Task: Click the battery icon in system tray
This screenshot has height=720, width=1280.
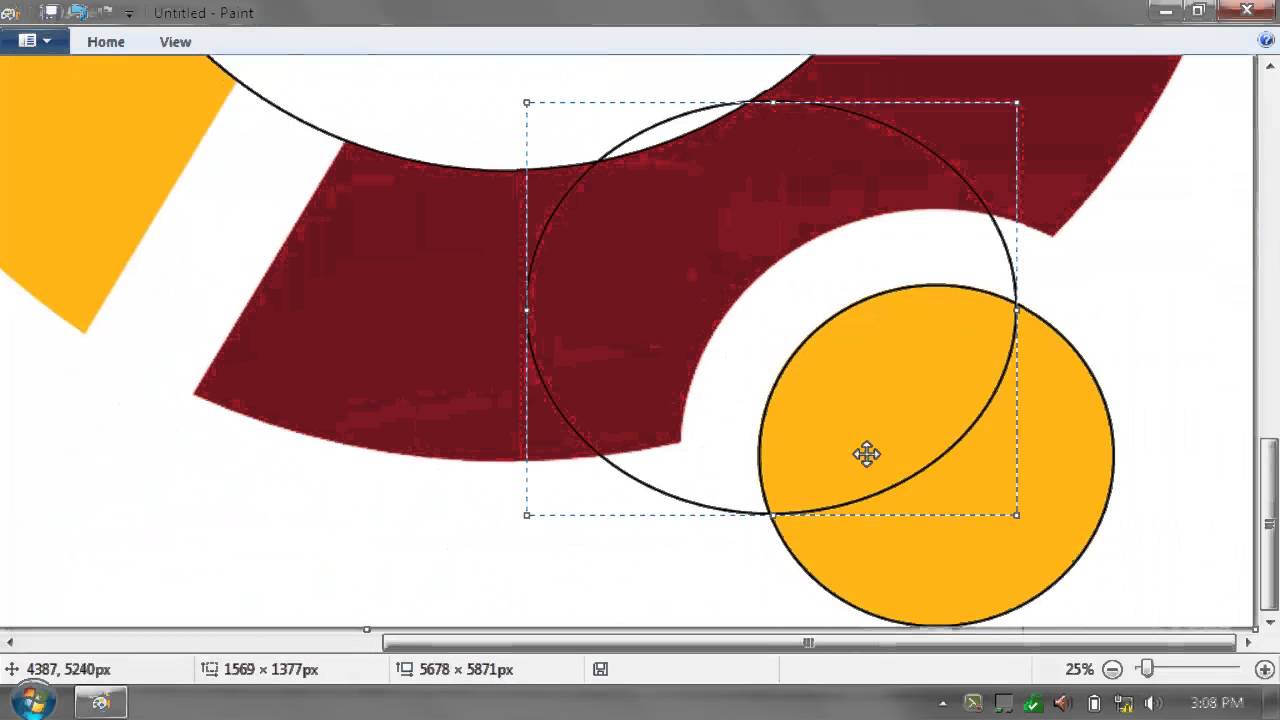Action: 1094,703
